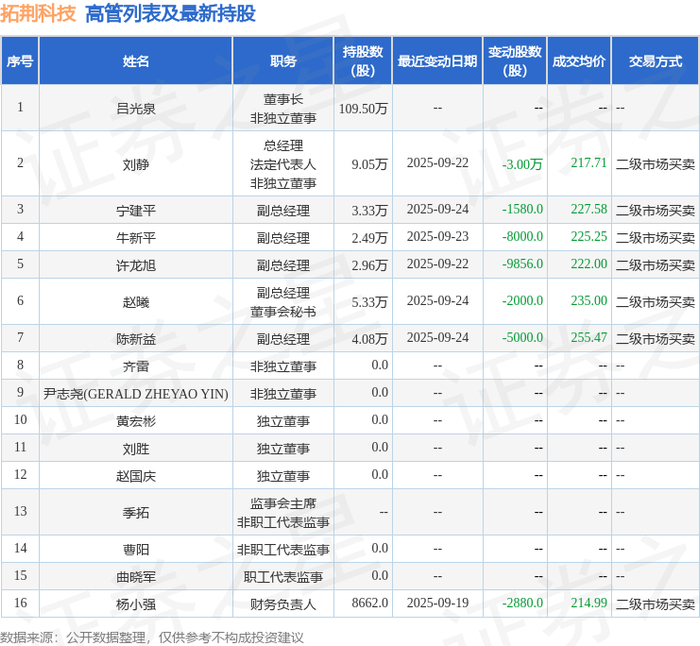Viewport: 700px width, 646px height.
Task: Click 二级市场买卖 in 杨小强's row
Action: pyautogui.click(x=655, y=604)
